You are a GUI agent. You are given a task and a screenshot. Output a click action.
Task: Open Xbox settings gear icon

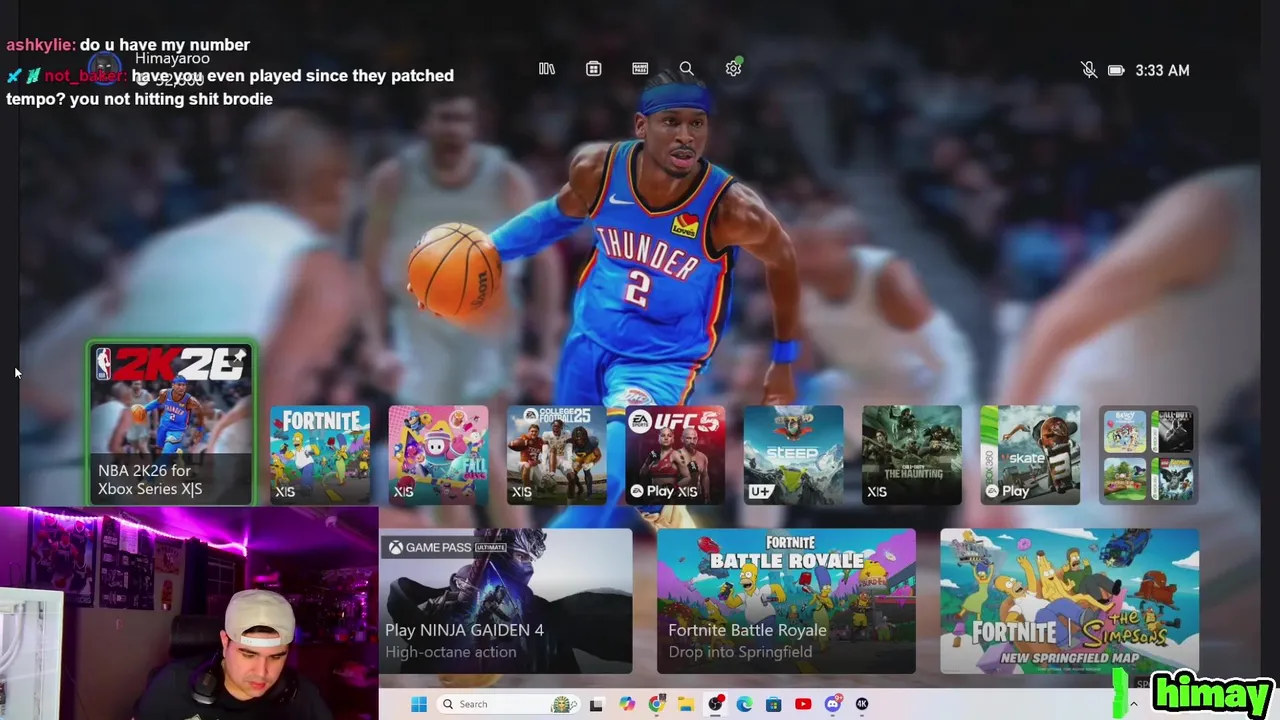tap(733, 68)
